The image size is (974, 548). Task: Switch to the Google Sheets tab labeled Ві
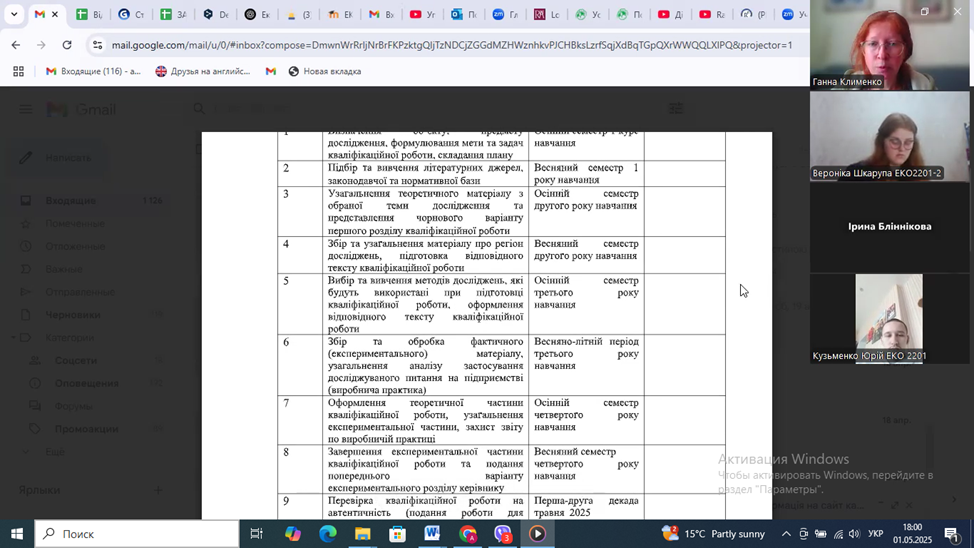(x=89, y=14)
